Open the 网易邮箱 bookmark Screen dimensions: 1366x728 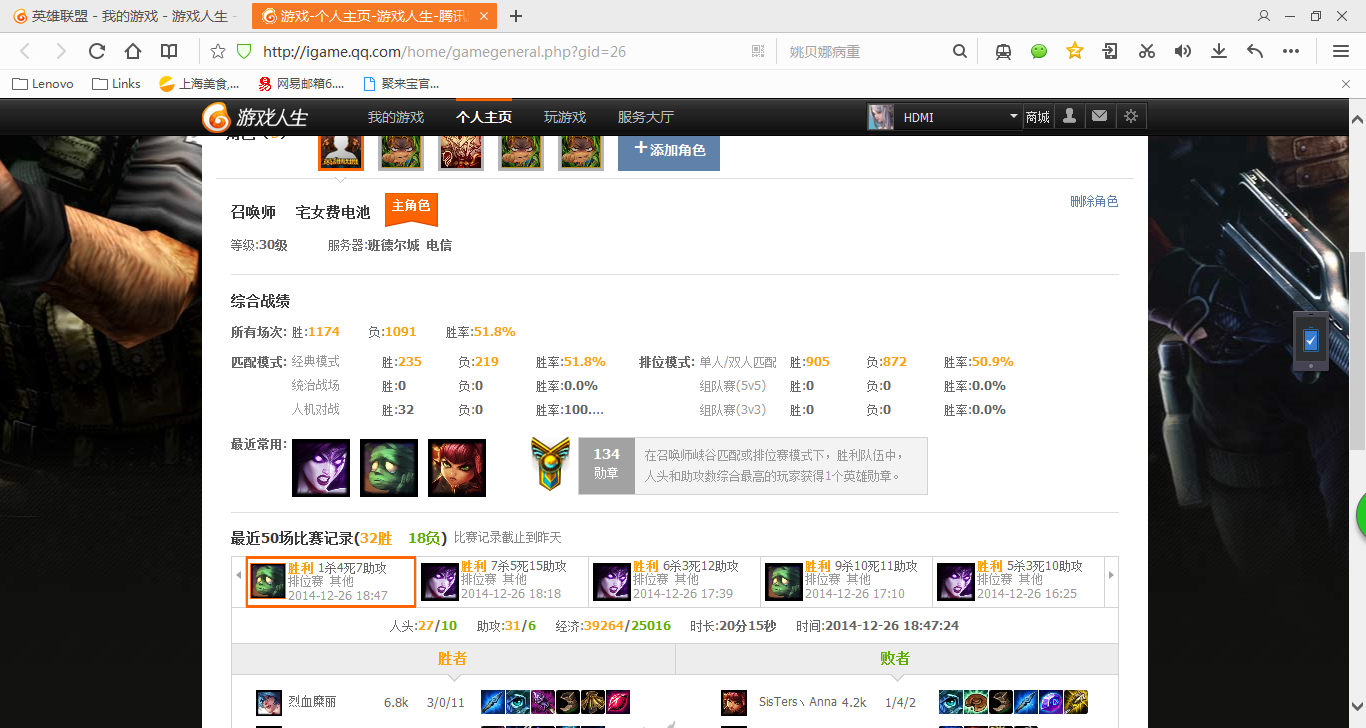[301, 84]
